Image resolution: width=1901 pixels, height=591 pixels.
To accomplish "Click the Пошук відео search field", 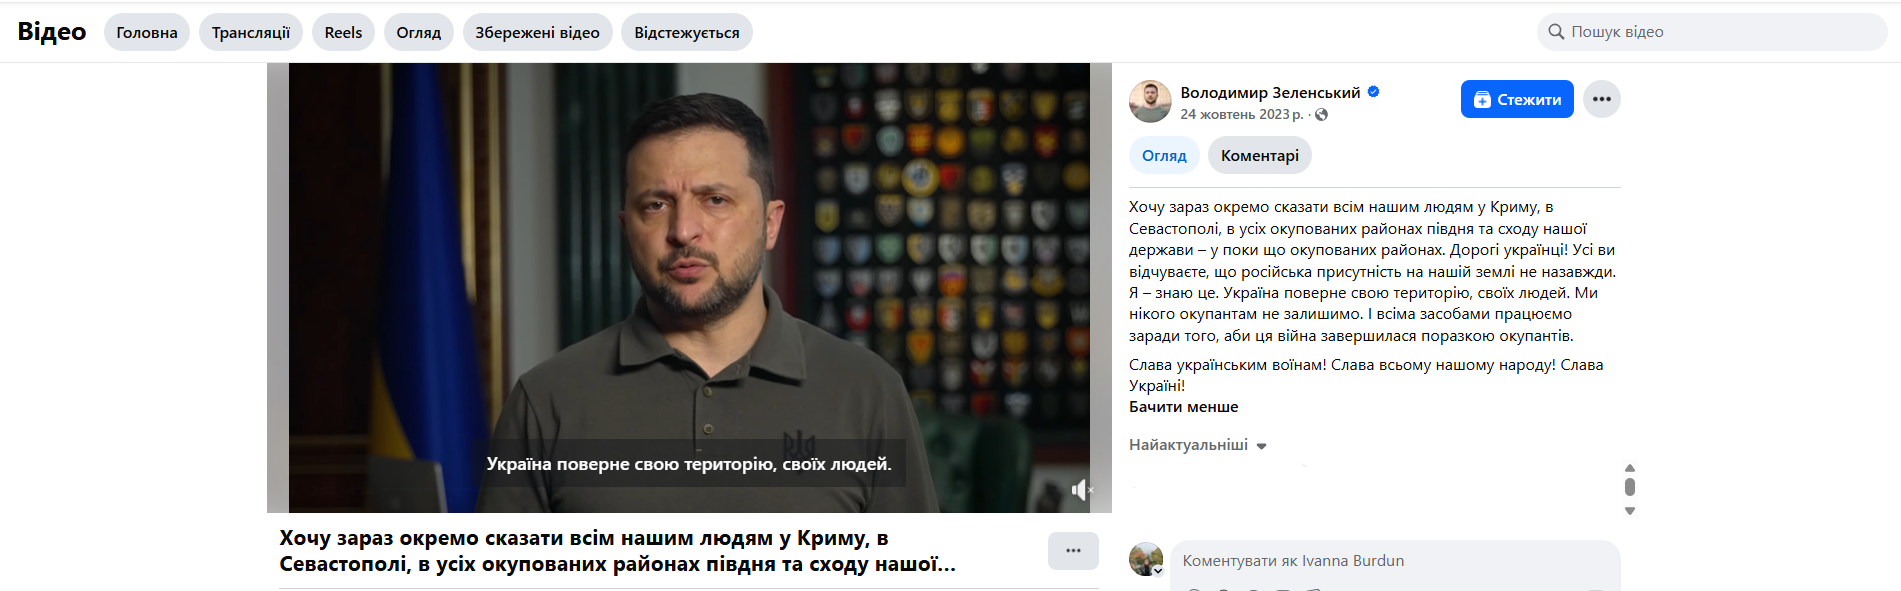I will click(1712, 32).
